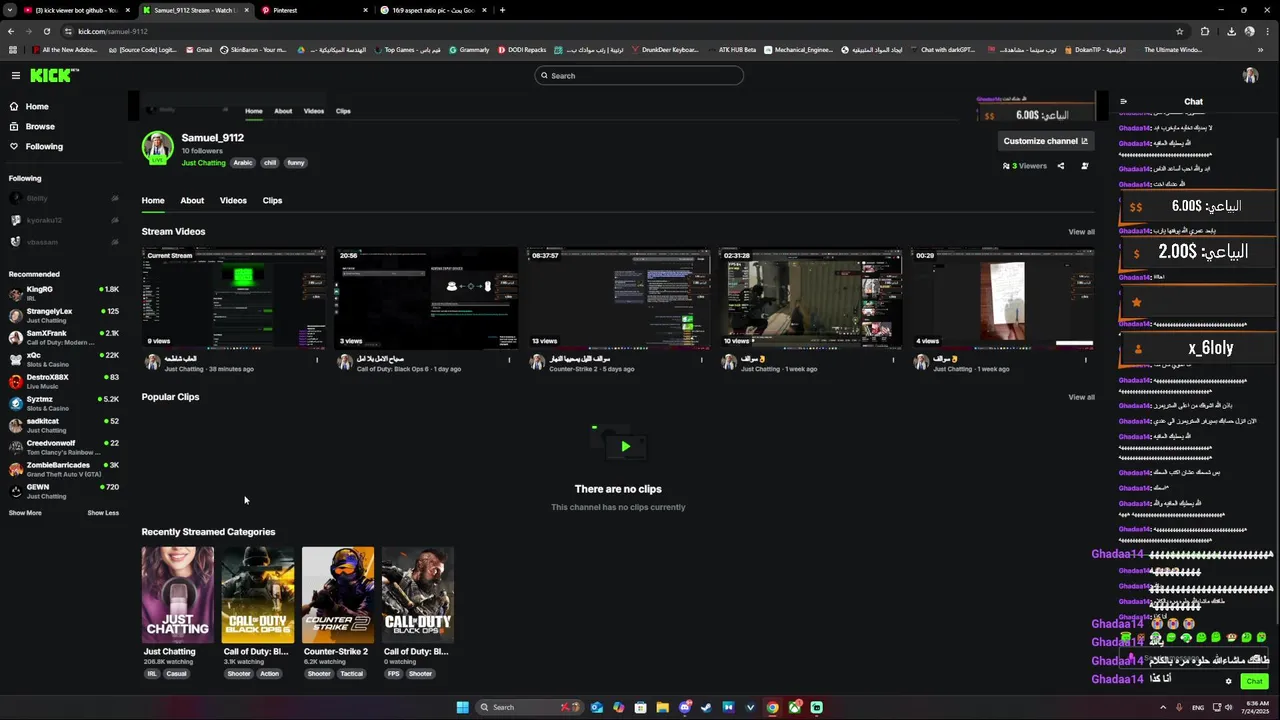Open View all for Stream Videos
The width and height of the screenshot is (1280, 720).
pyautogui.click(x=1081, y=232)
